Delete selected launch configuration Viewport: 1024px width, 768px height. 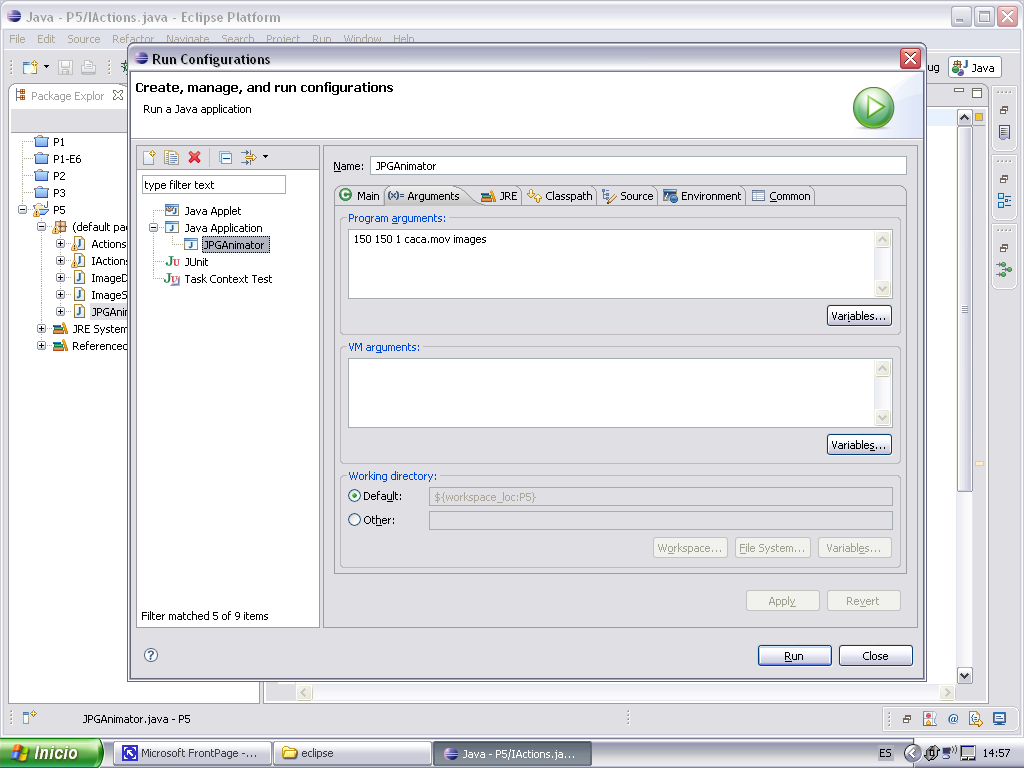[195, 157]
